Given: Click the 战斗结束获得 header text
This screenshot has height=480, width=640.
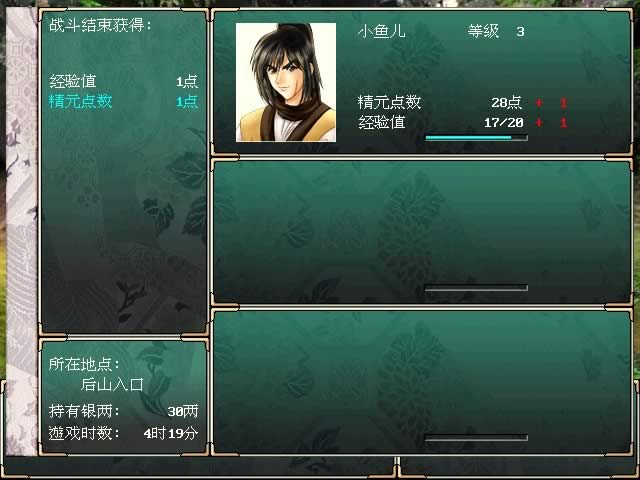Looking at the screenshot, I should pyautogui.click(x=100, y=25).
